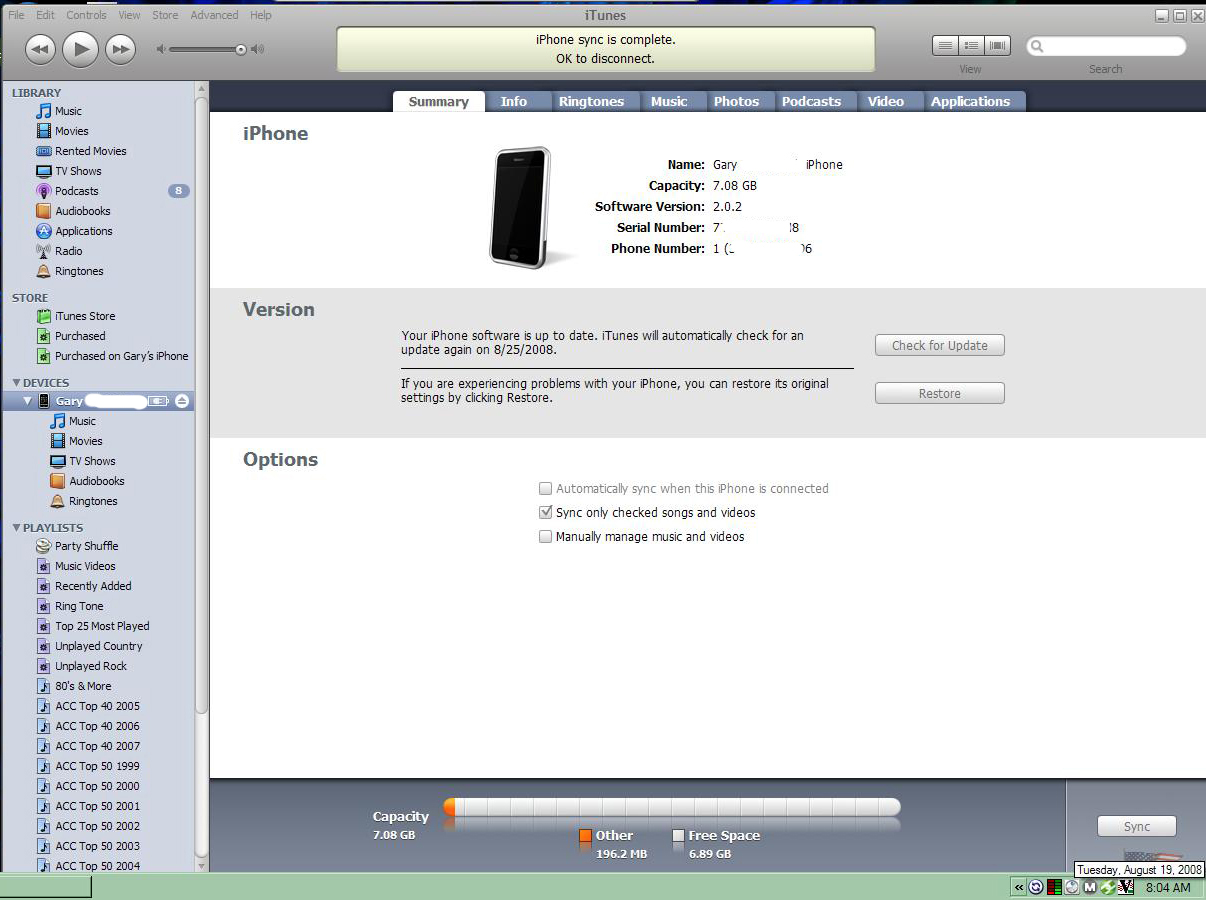The width and height of the screenshot is (1206, 900).
Task: Click the Next track forward button
Action: [120, 49]
